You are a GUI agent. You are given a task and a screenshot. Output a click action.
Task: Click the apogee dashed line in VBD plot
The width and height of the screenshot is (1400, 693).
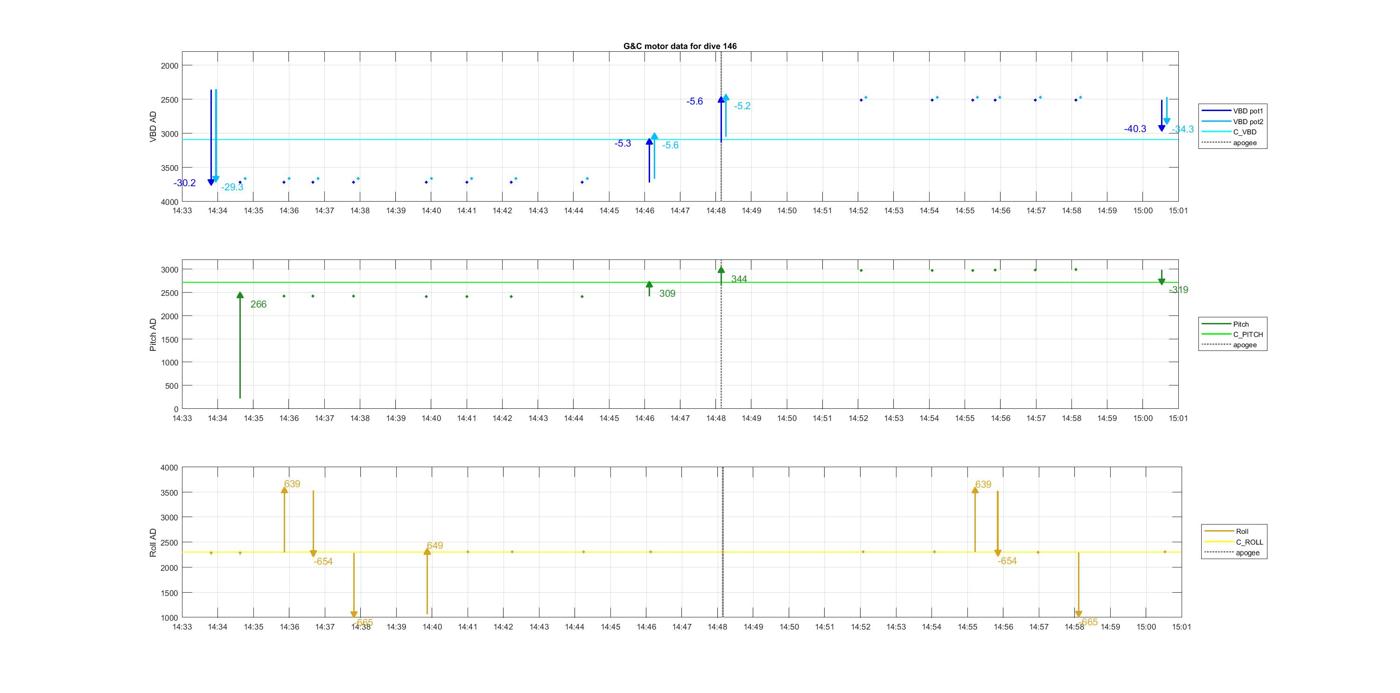point(721,127)
